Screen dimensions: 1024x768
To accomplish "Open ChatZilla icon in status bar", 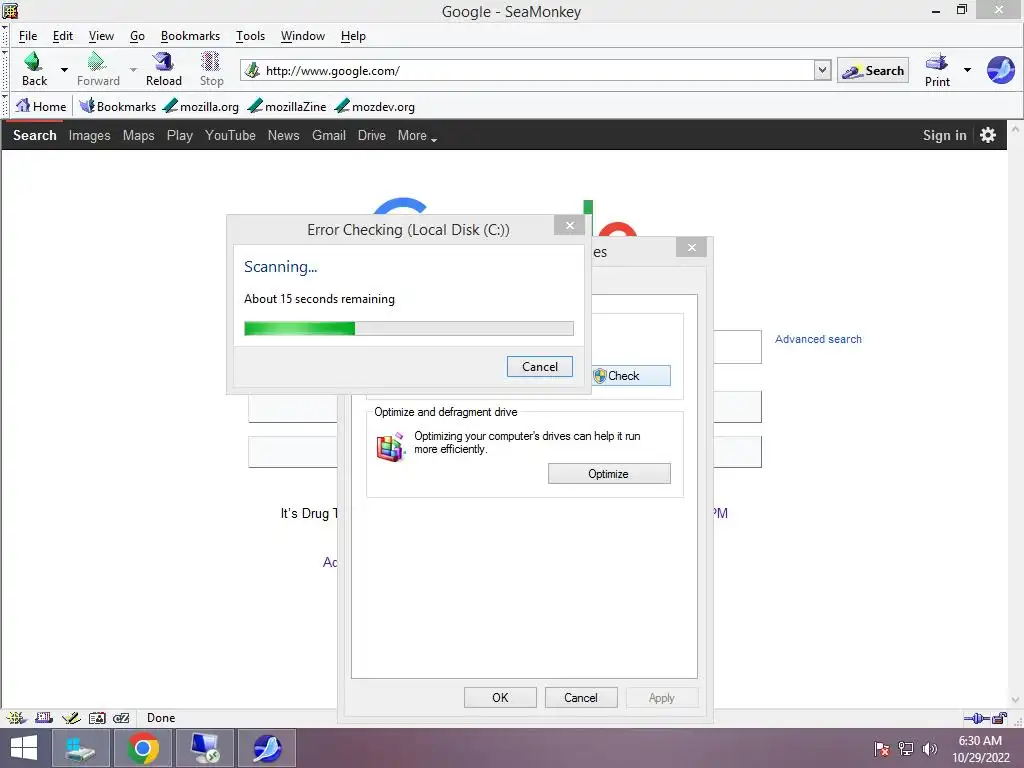I will pyautogui.click(x=121, y=718).
